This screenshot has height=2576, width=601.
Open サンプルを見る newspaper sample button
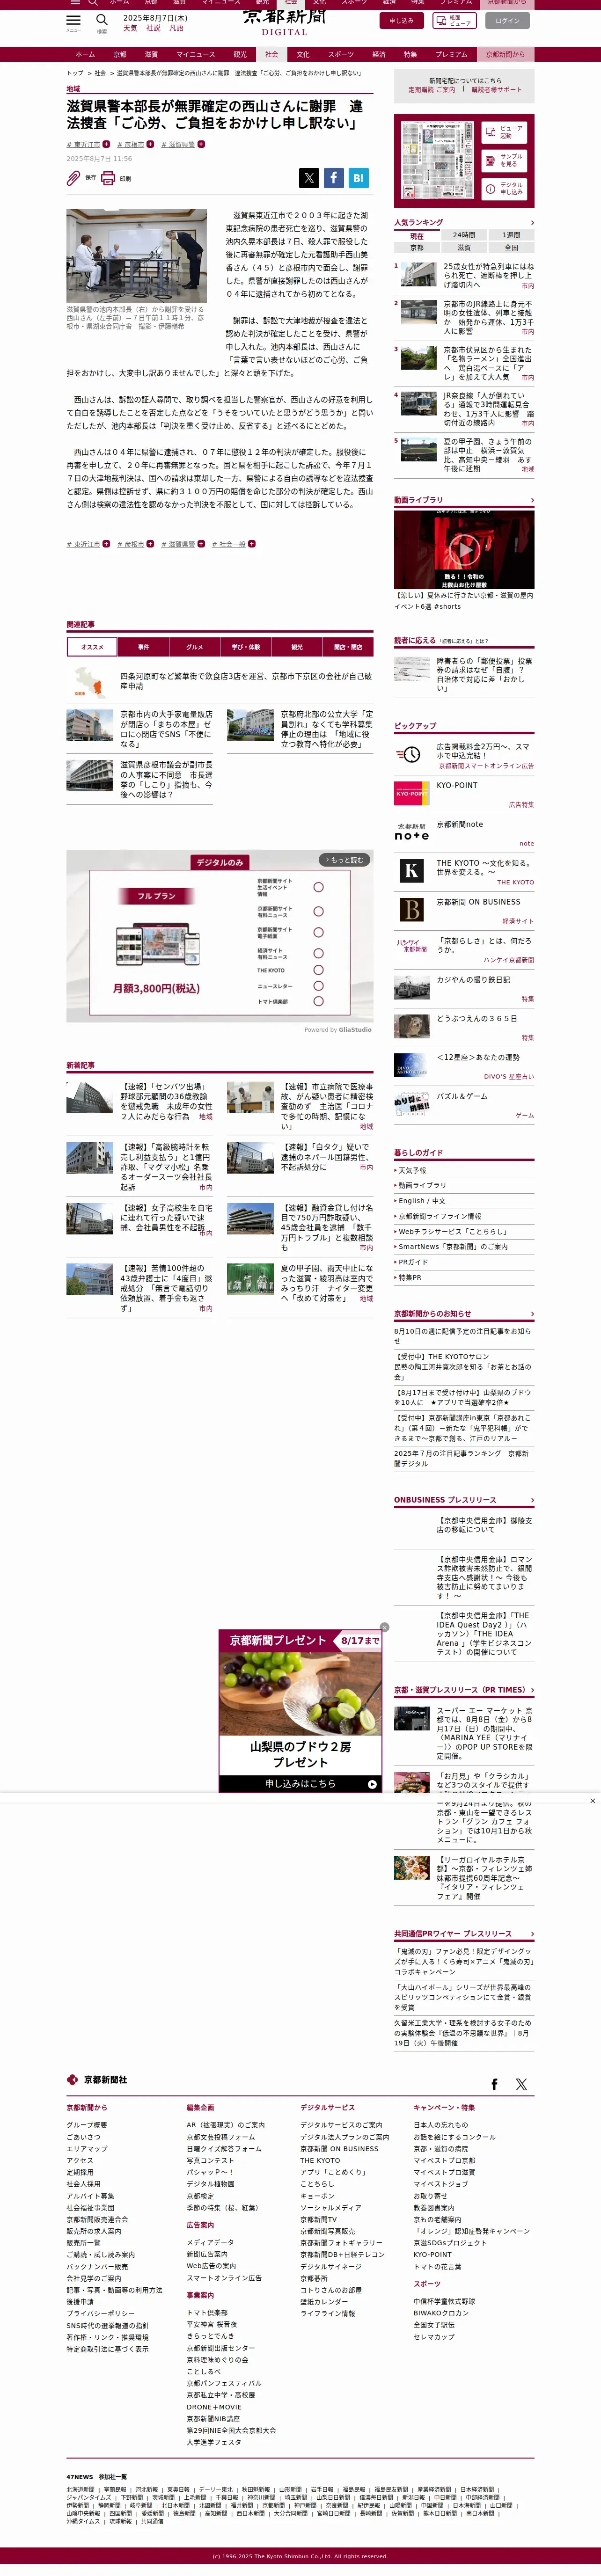(504, 160)
